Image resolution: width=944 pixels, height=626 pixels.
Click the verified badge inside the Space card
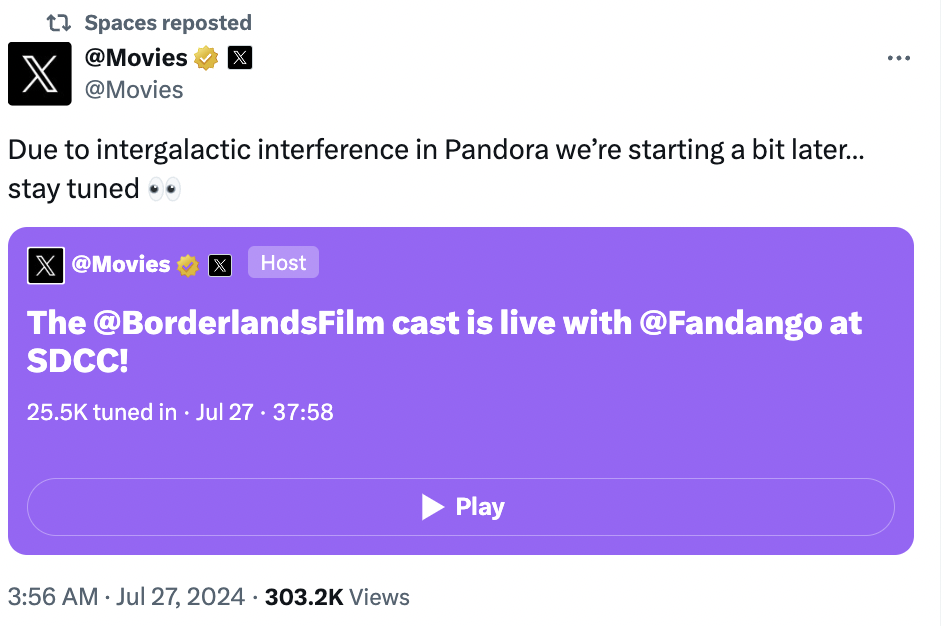[x=188, y=265]
